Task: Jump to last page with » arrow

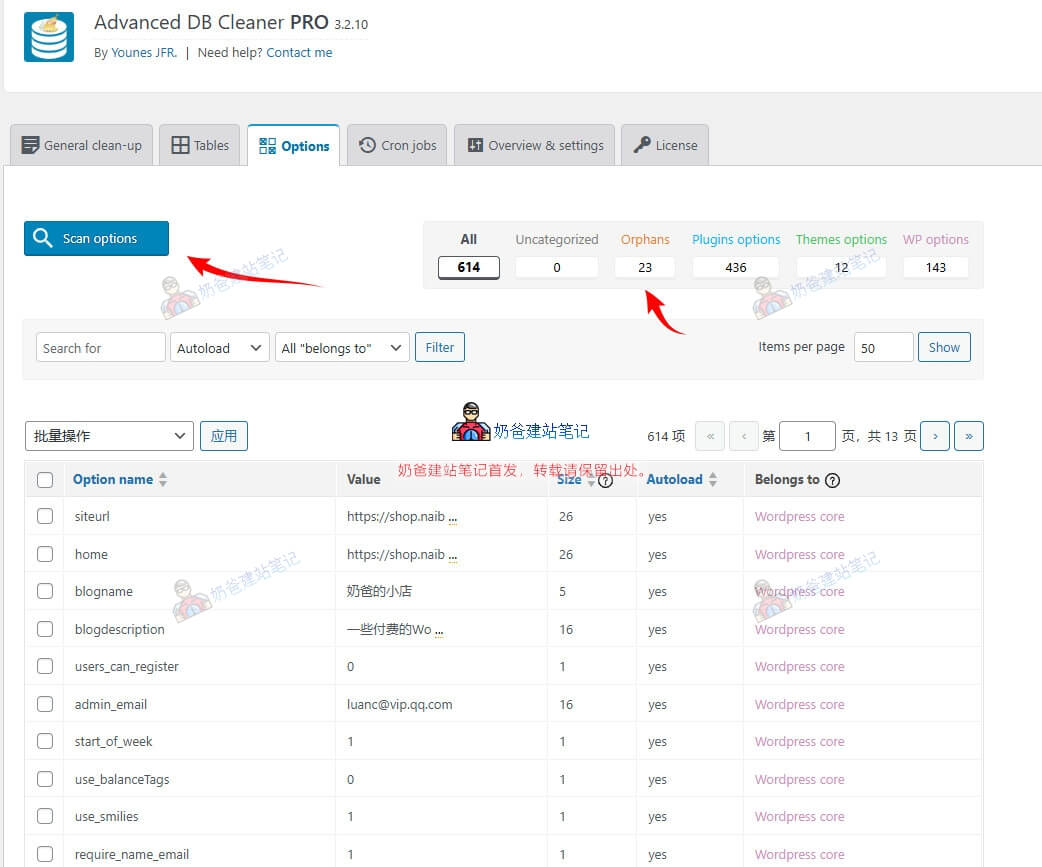Action: pyautogui.click(x=968, y=436)
